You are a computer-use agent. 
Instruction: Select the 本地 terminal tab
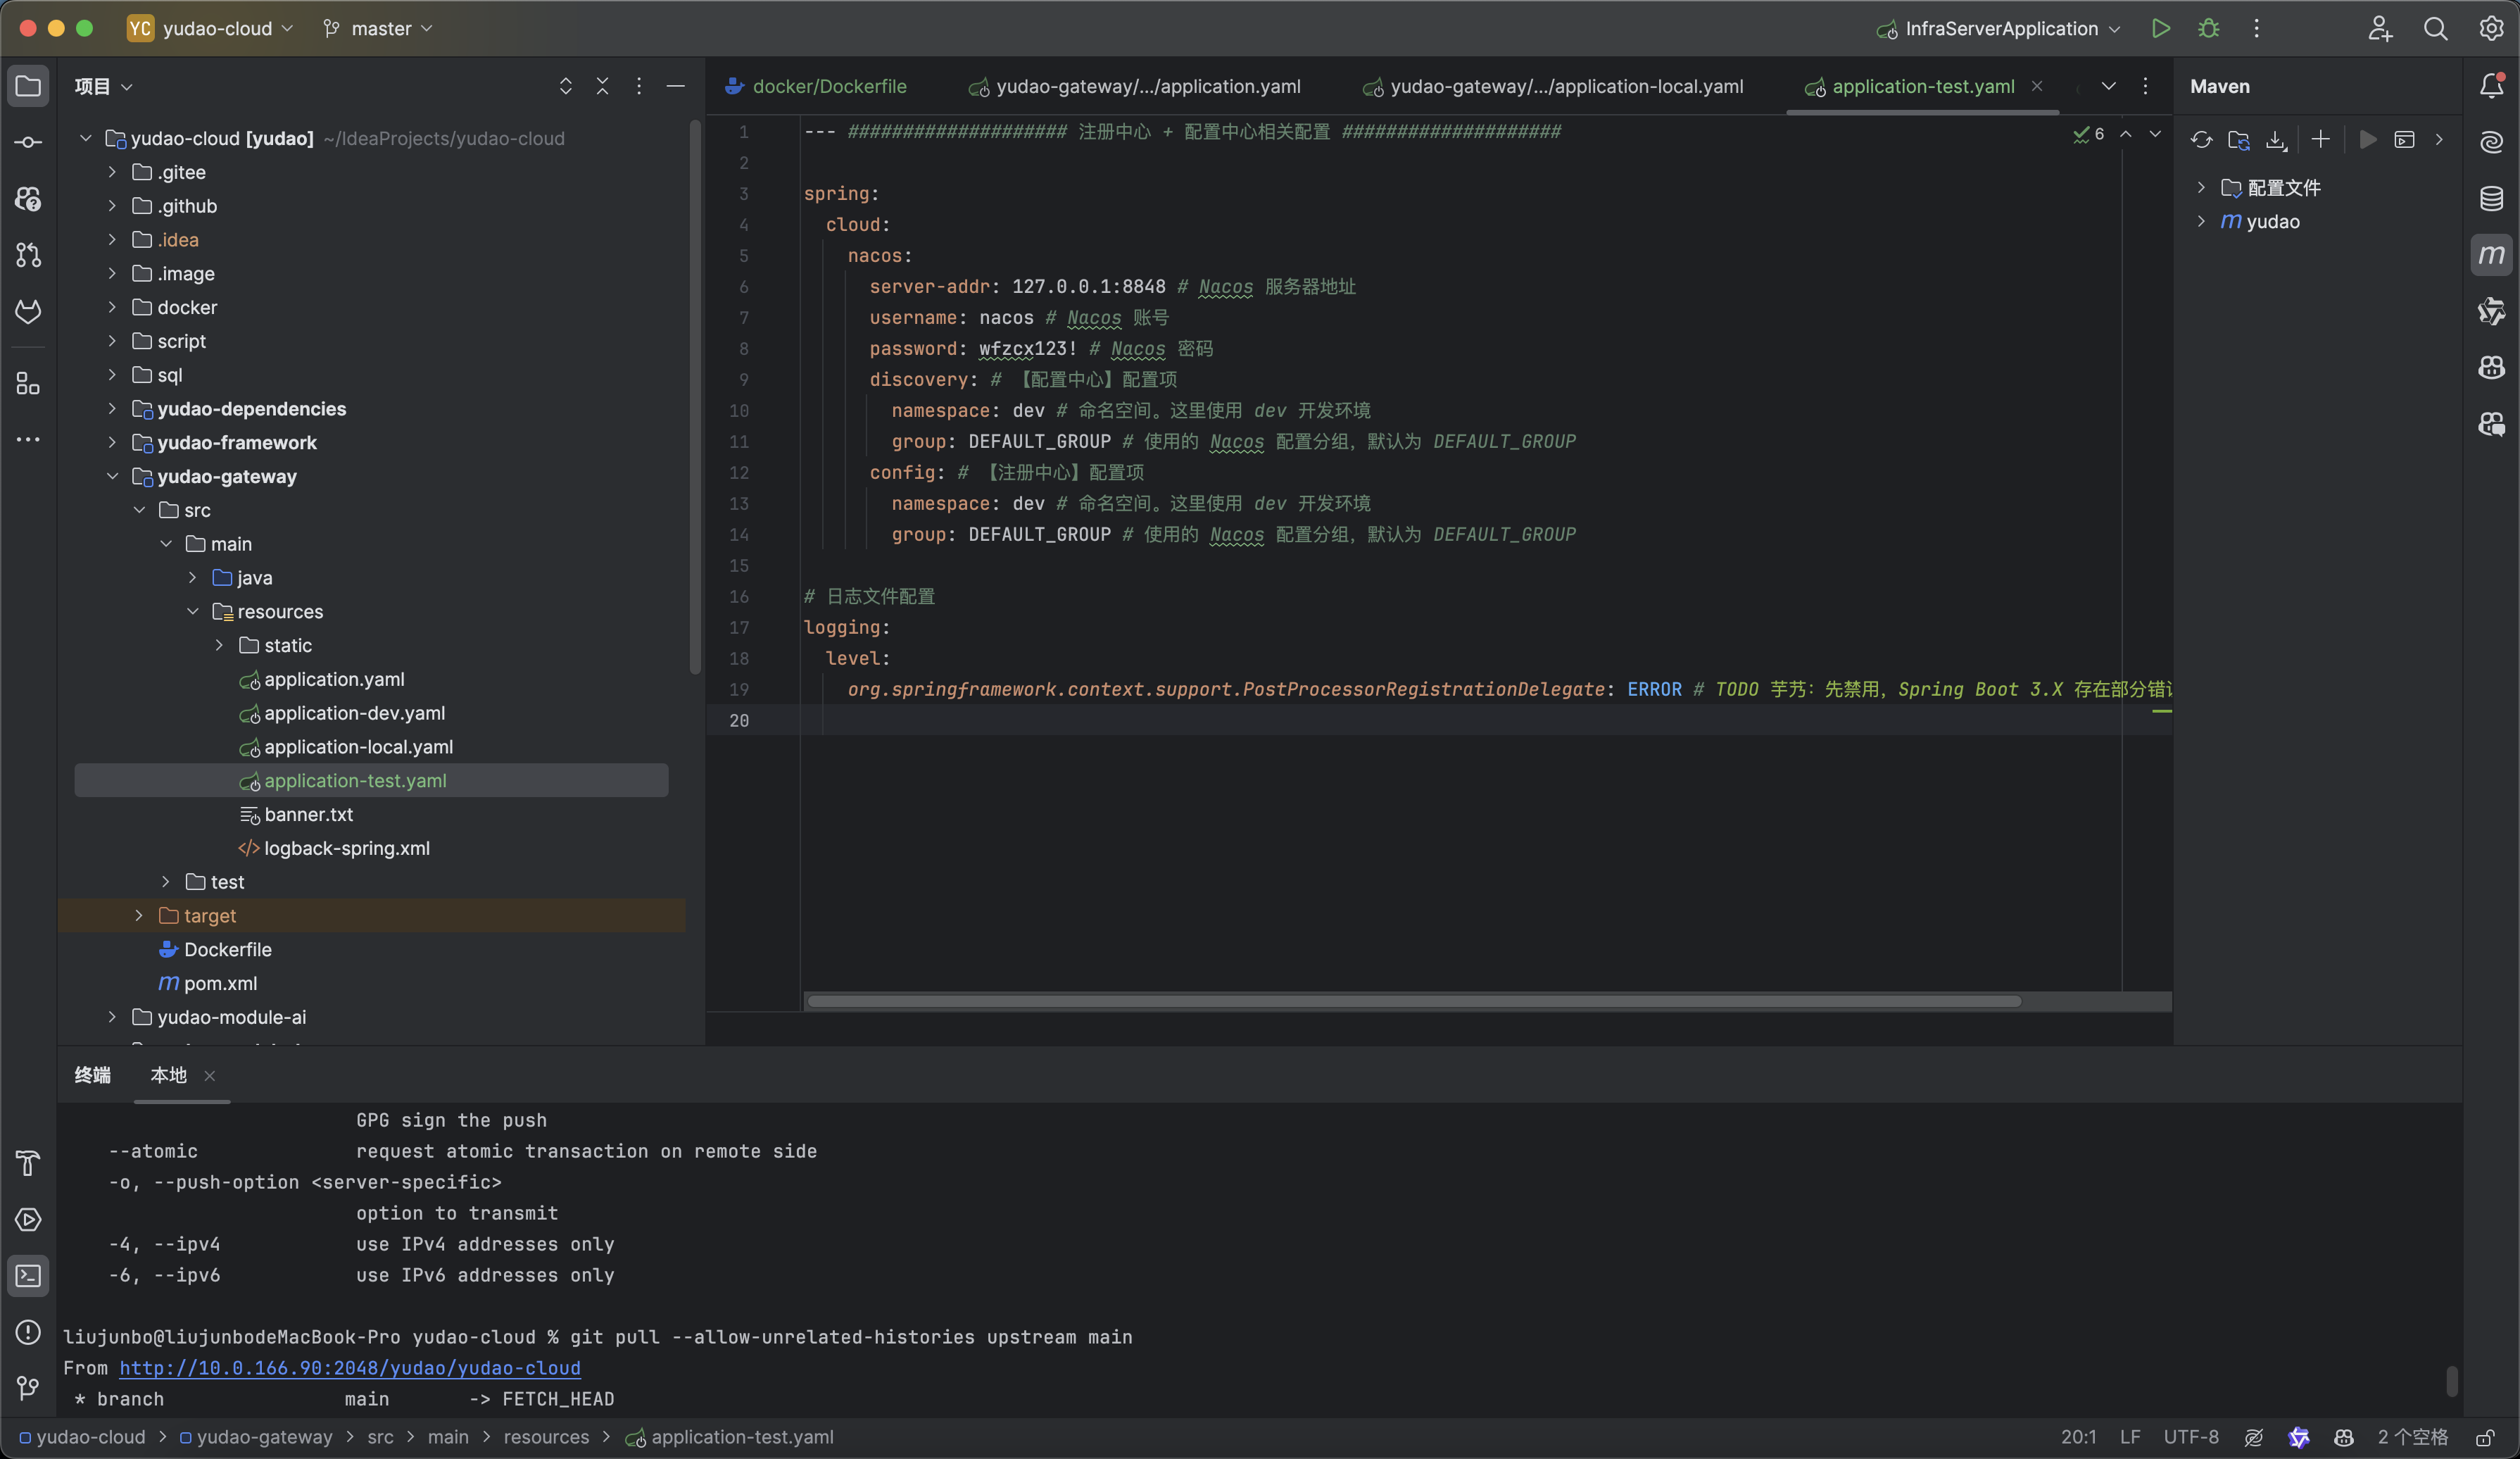[x=168, y=1075]
